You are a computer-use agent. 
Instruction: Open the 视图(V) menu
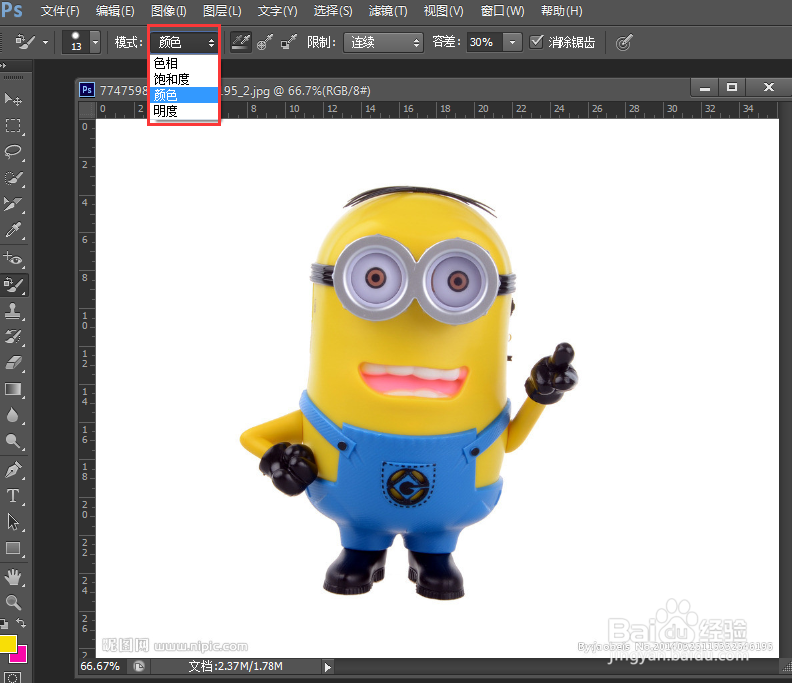coord(443,11)
